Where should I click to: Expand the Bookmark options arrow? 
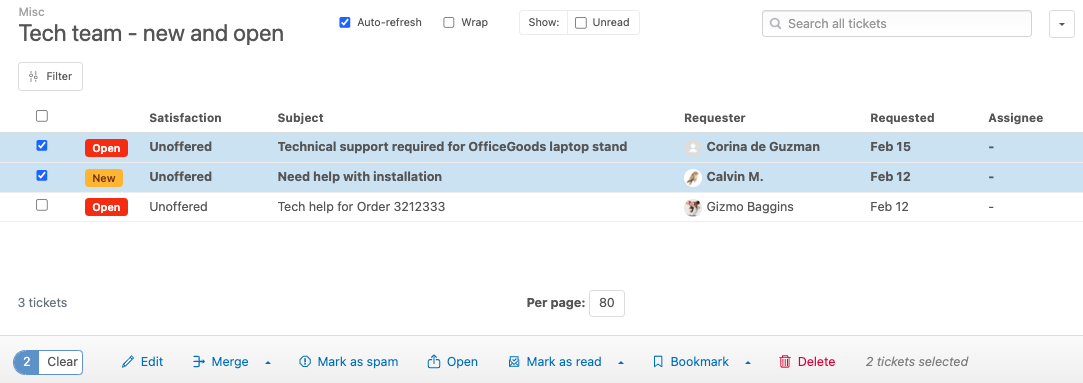pos(748,362)
